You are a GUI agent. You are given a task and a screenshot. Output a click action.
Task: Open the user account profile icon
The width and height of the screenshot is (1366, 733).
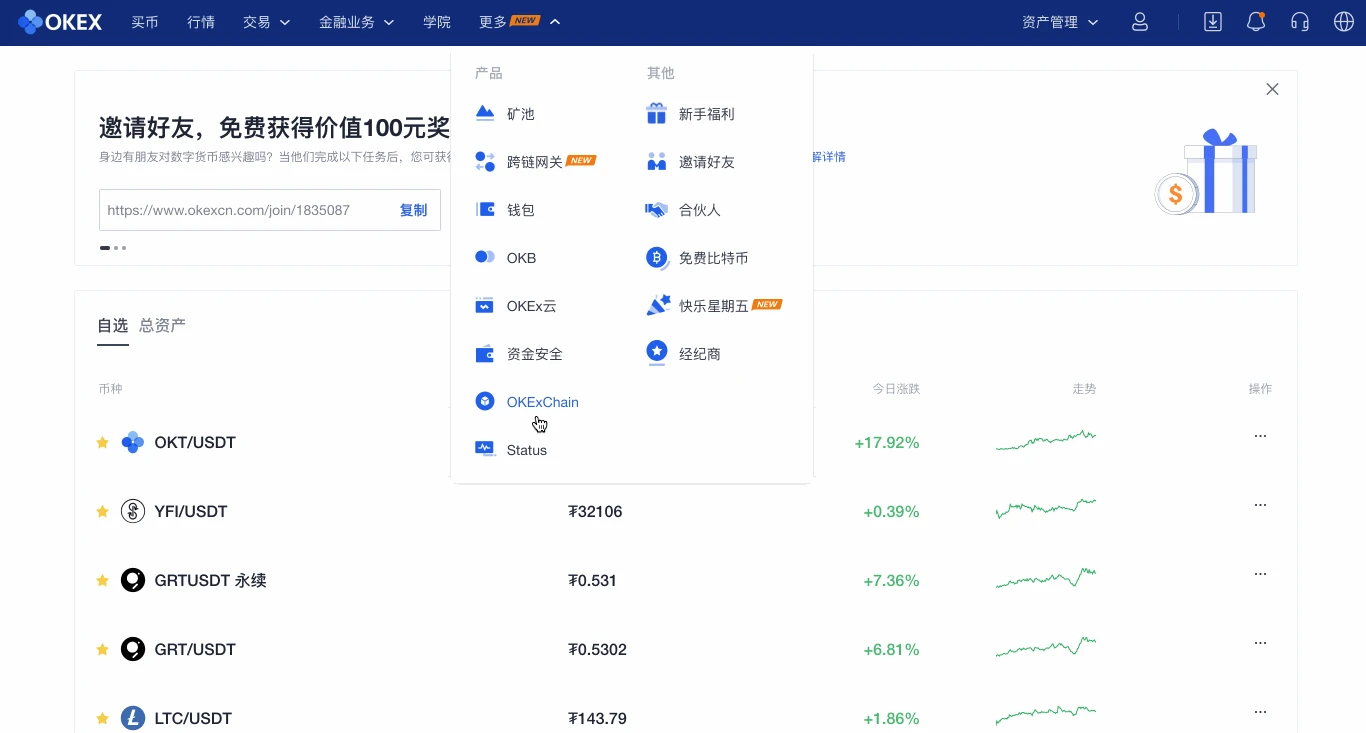1140,22
